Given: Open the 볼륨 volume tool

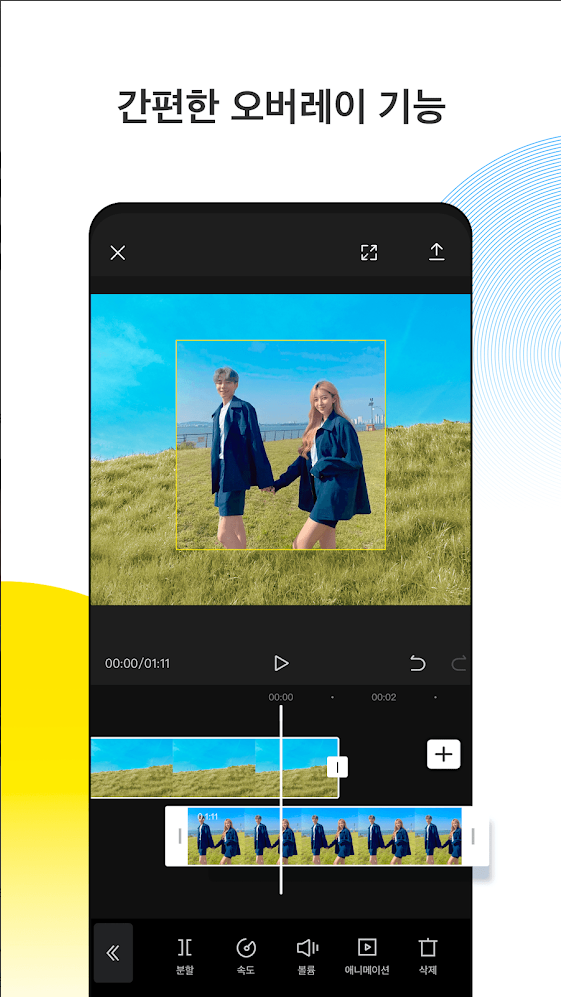Looking at the screenshot, I should click(307, 956).
